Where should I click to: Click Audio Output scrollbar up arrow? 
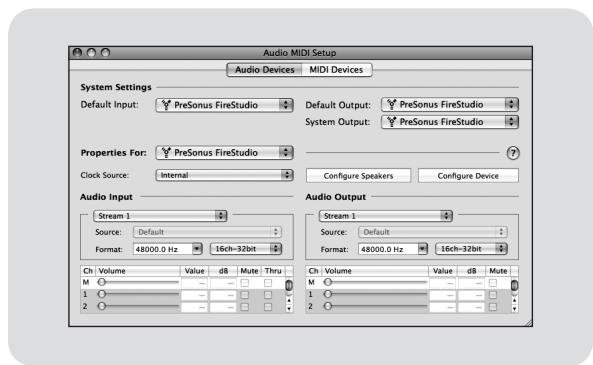click(x=514, y=301)
